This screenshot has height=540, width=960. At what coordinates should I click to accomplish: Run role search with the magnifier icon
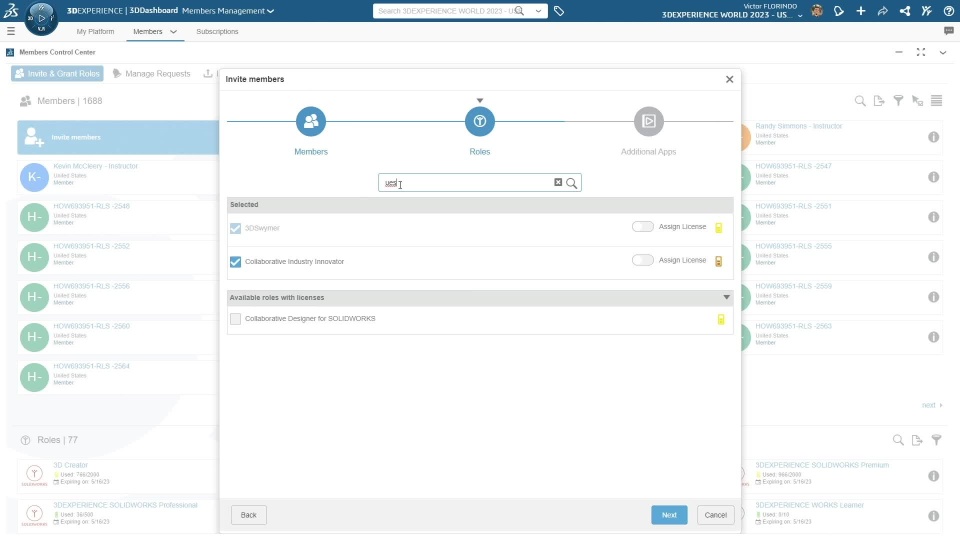(571, 183)
